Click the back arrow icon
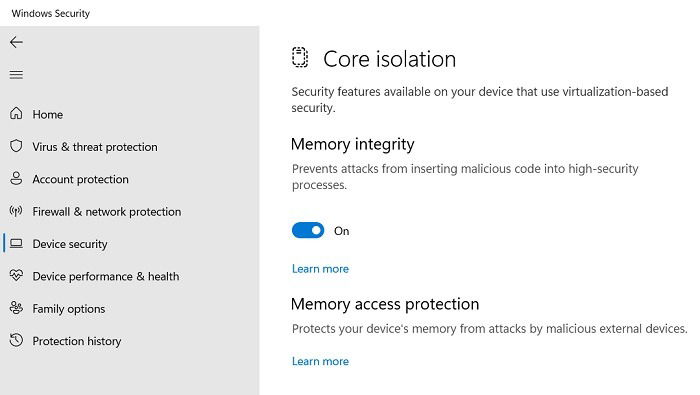The height and width of the screenshot is (395, 700). (16, 42)
